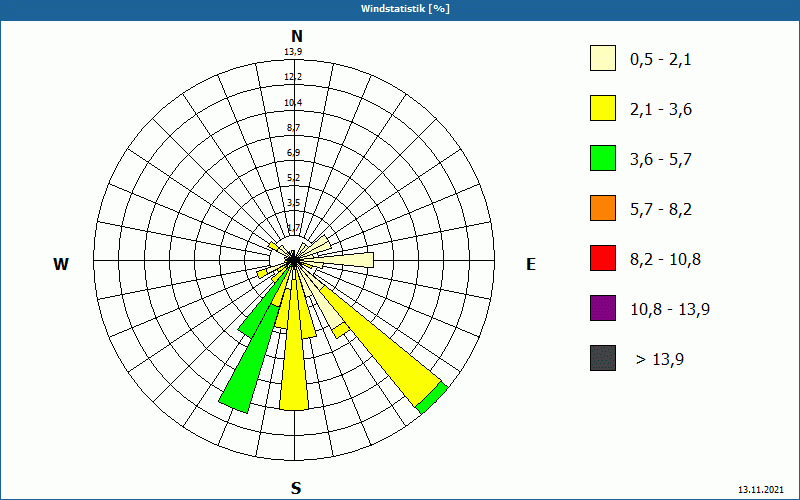Click the S compass label
Image resolution: width=800 pixels, height=500 pixels.
click(x=296, y=488)
